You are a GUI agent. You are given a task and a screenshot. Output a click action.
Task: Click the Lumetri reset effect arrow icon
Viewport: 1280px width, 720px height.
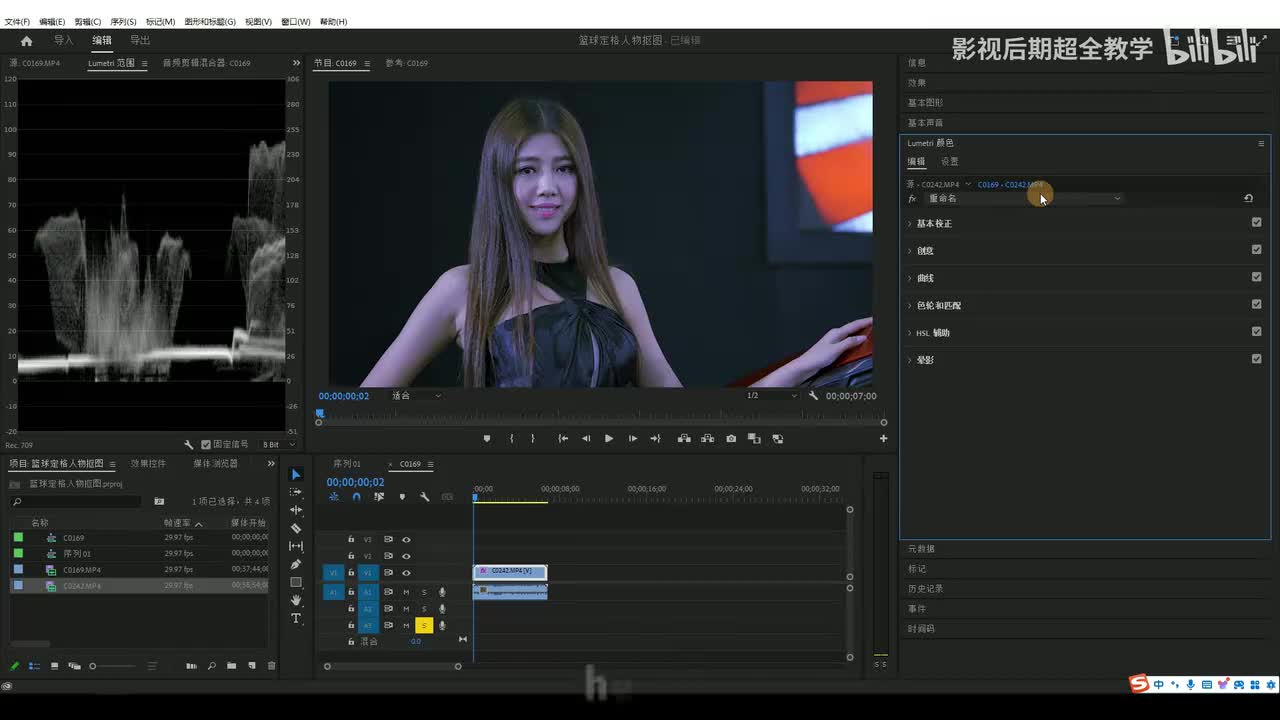[1248, 198]
